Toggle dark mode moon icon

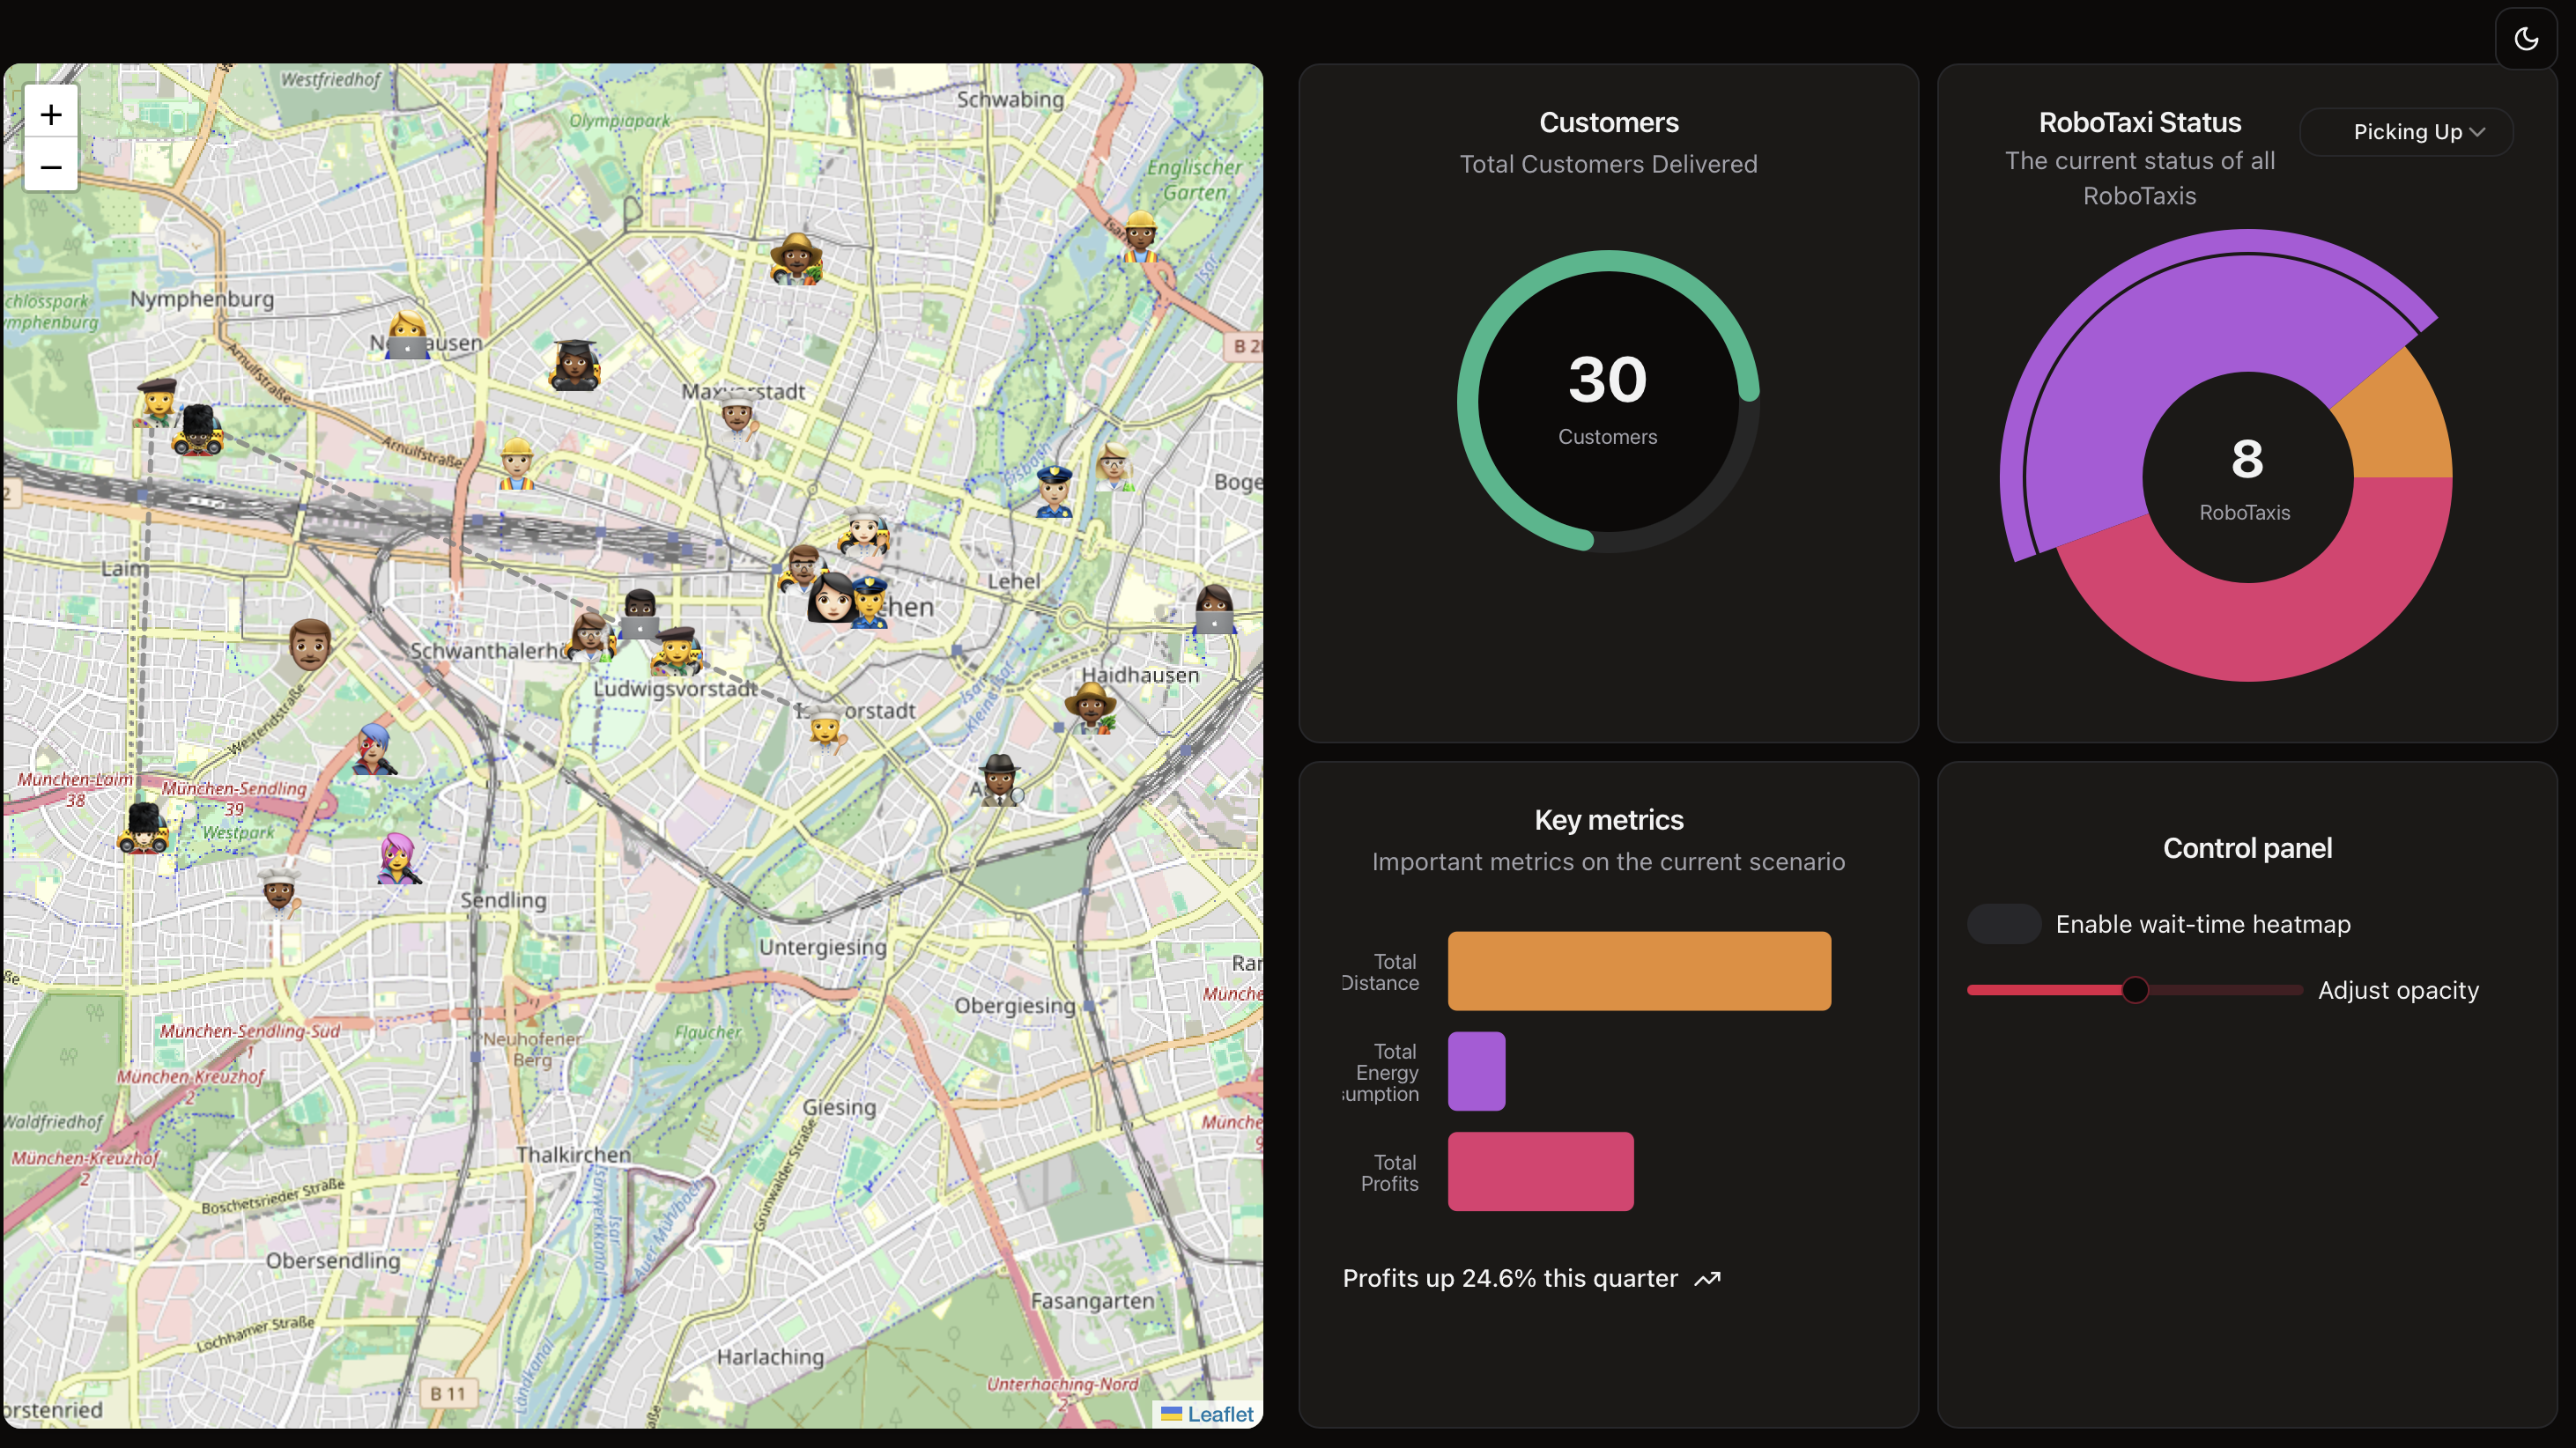[x=2525, y=39]
